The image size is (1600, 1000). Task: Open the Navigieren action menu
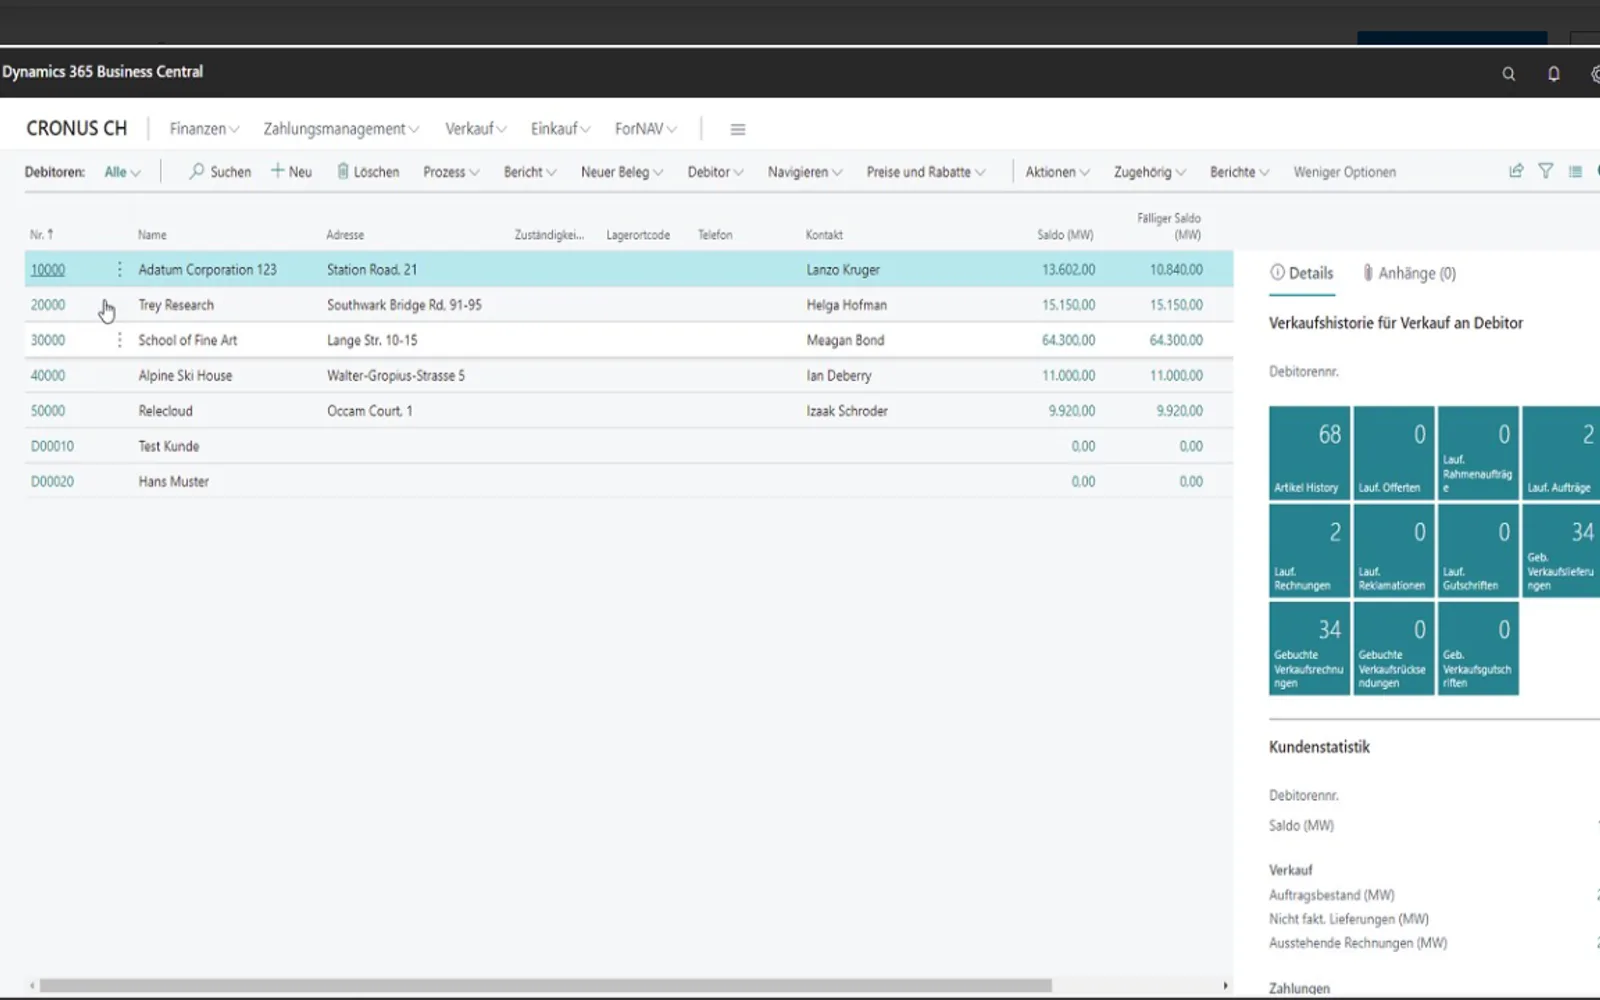pos(805,172)
